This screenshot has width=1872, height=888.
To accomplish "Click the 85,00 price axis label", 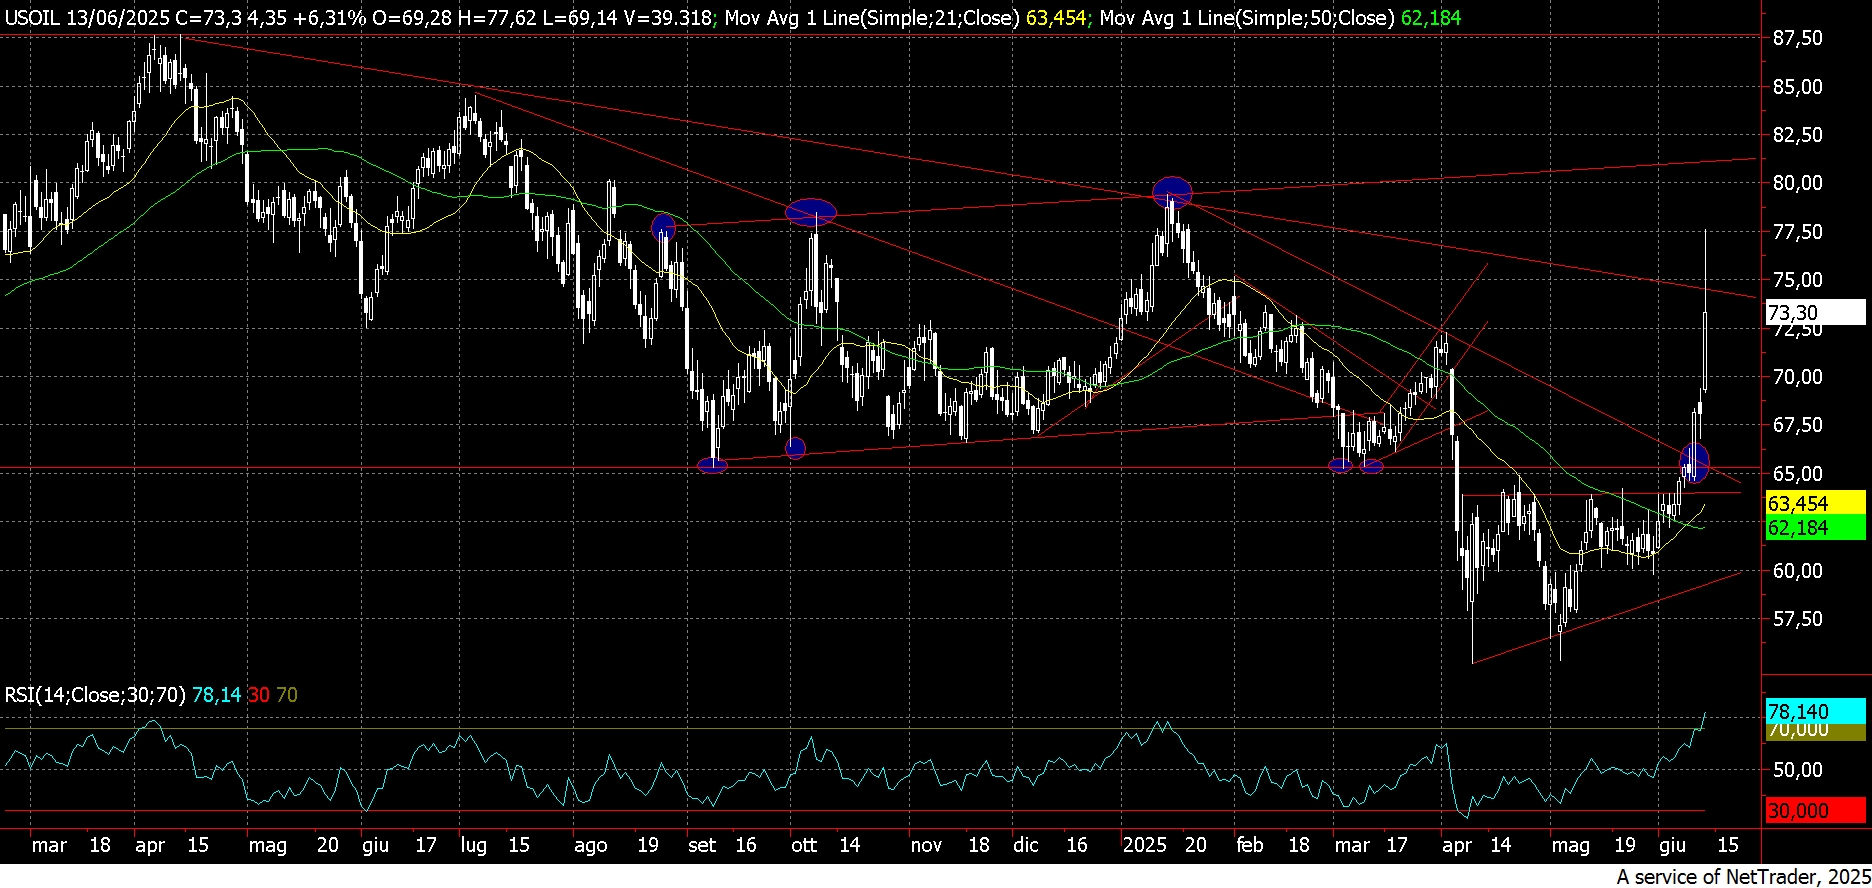I will click(x=1797, y=87).
